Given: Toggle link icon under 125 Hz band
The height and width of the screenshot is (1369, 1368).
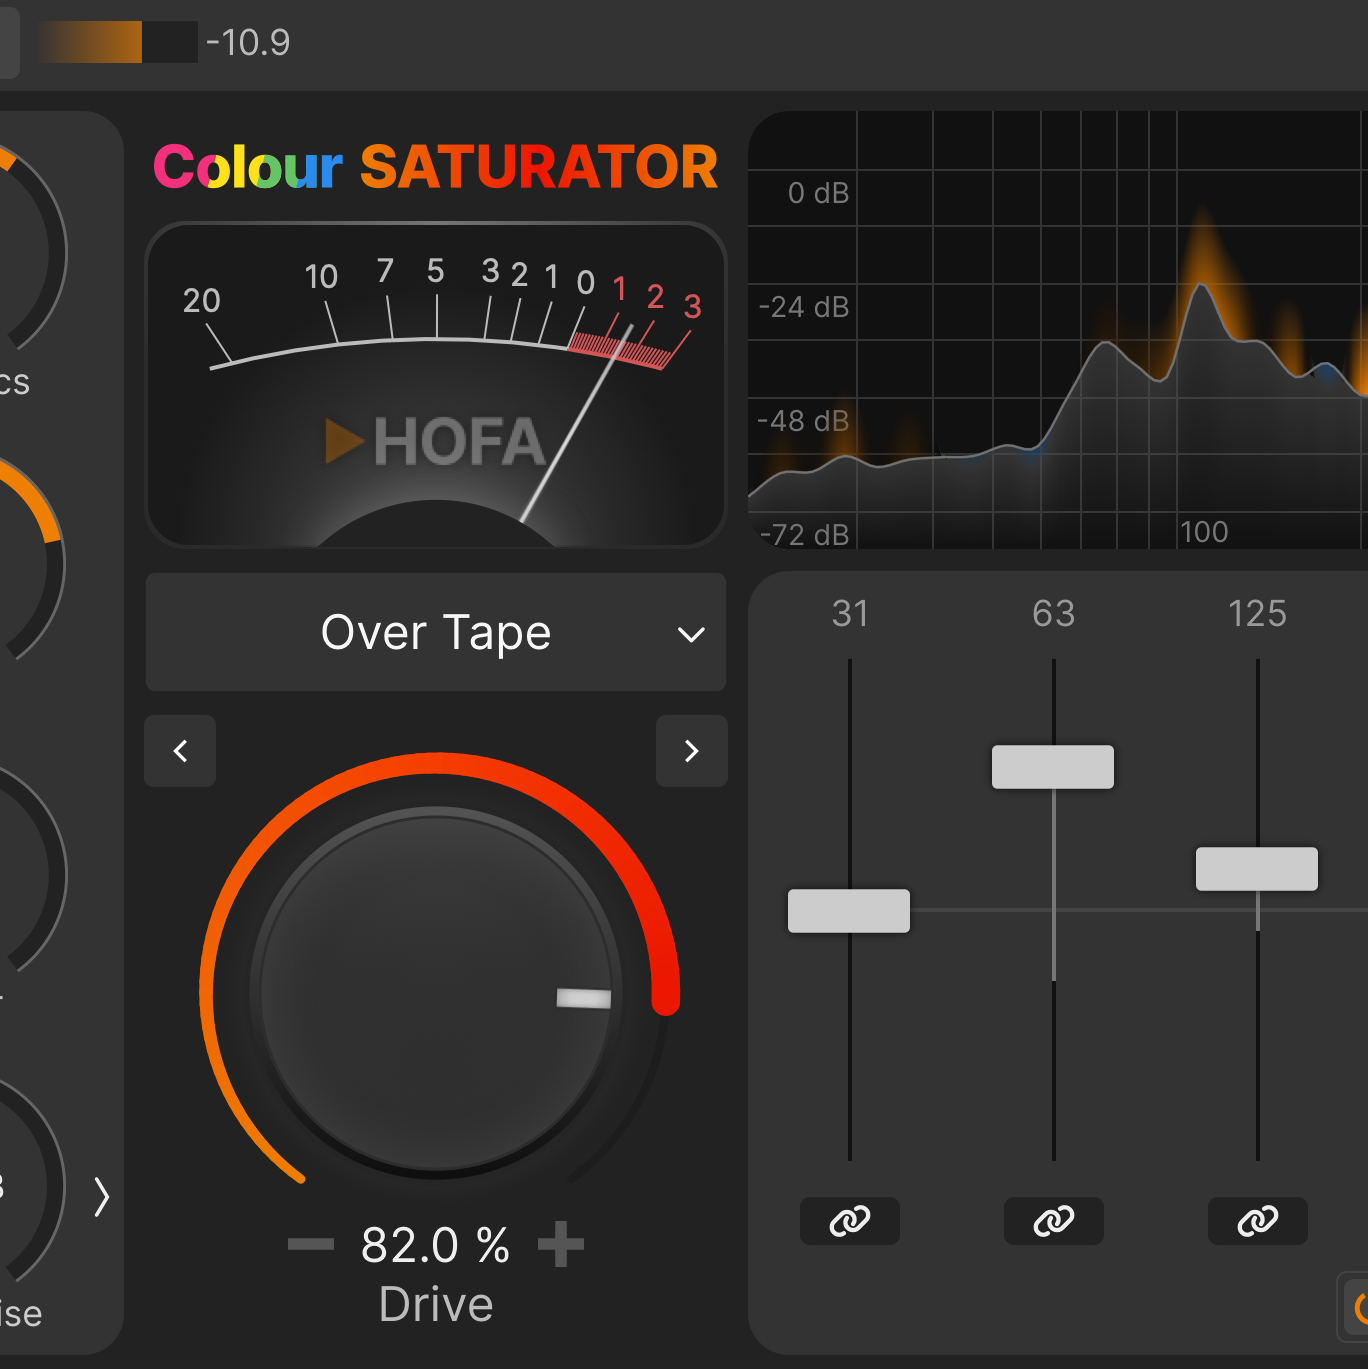Looking at the screenshot, I should [1258, 1221].
